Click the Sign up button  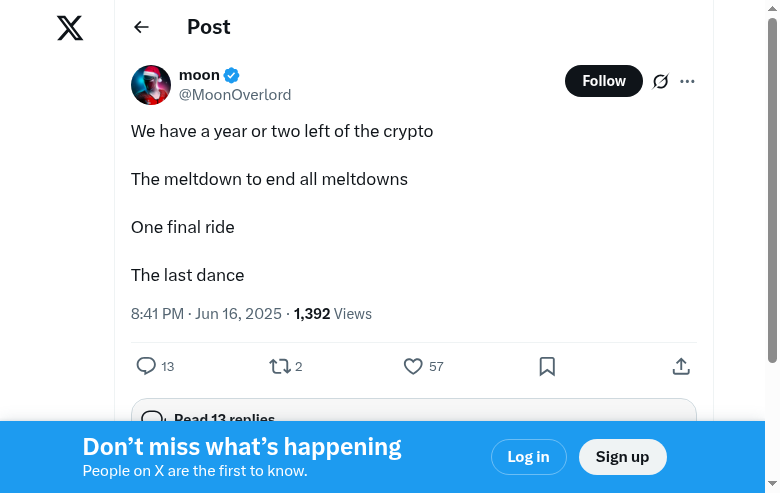622,457
